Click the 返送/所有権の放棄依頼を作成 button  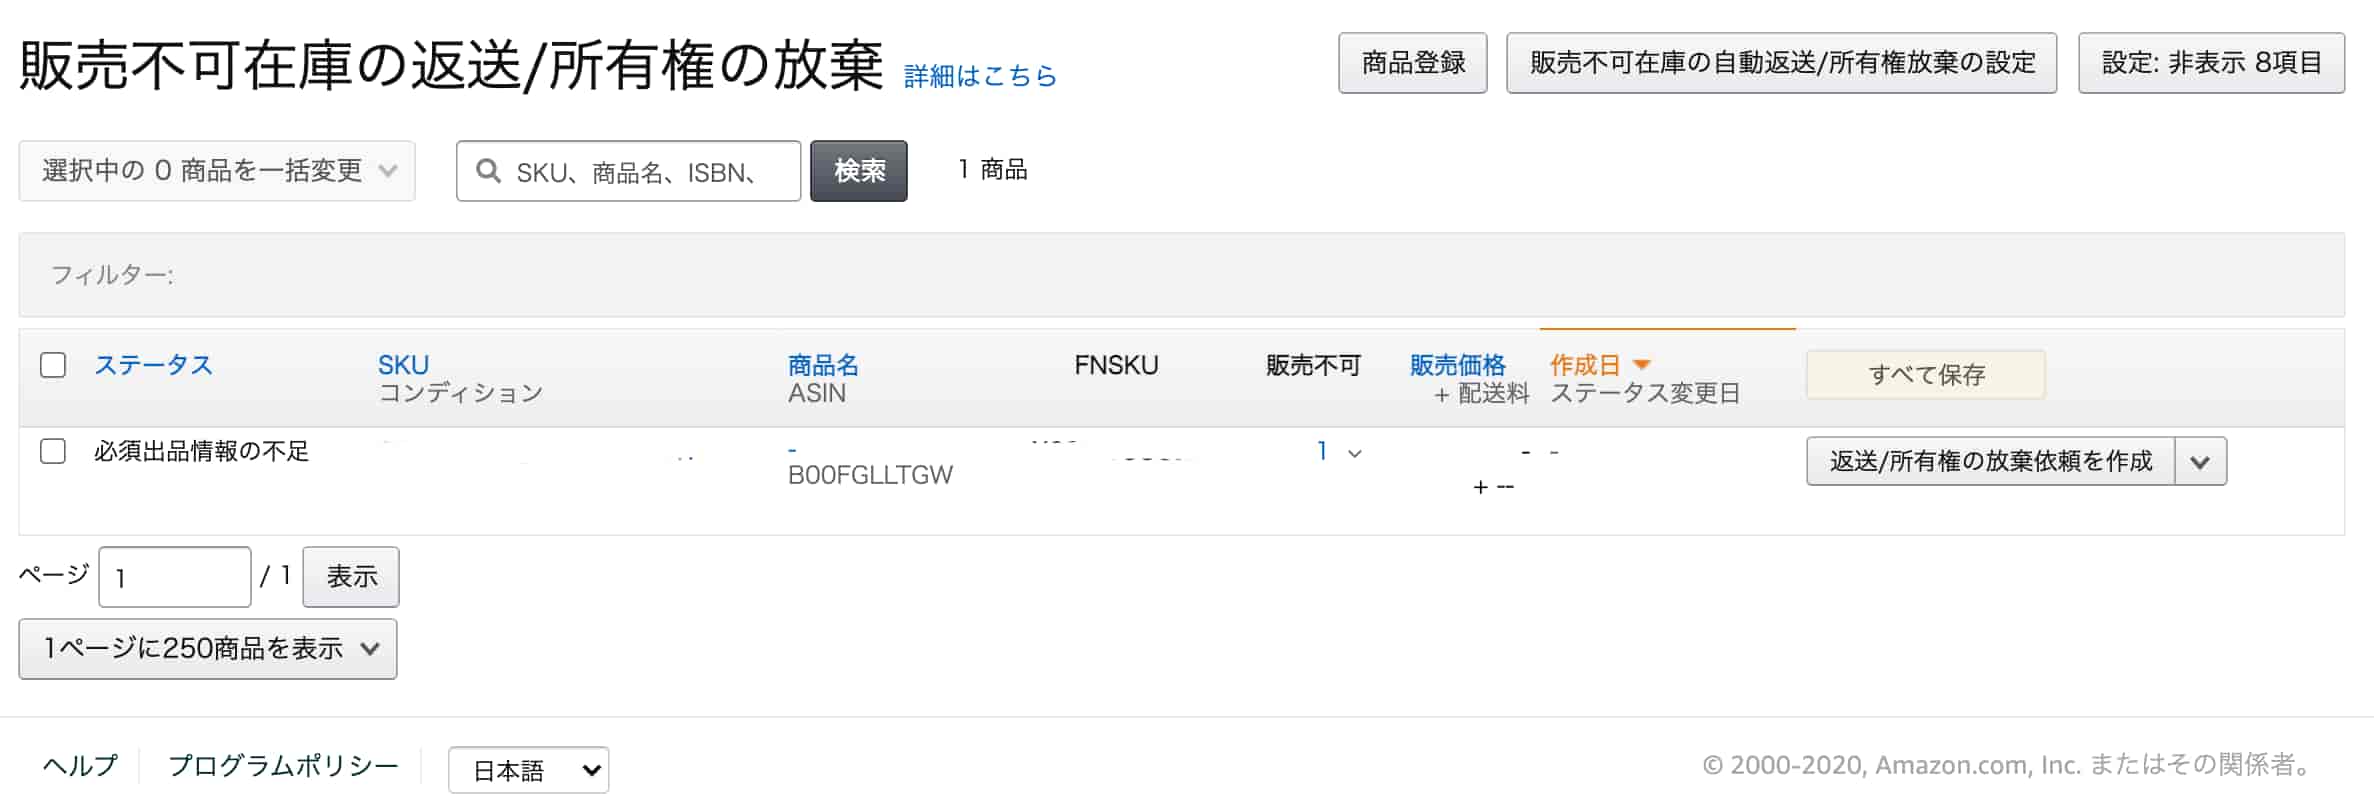[x=1990, y=461]
